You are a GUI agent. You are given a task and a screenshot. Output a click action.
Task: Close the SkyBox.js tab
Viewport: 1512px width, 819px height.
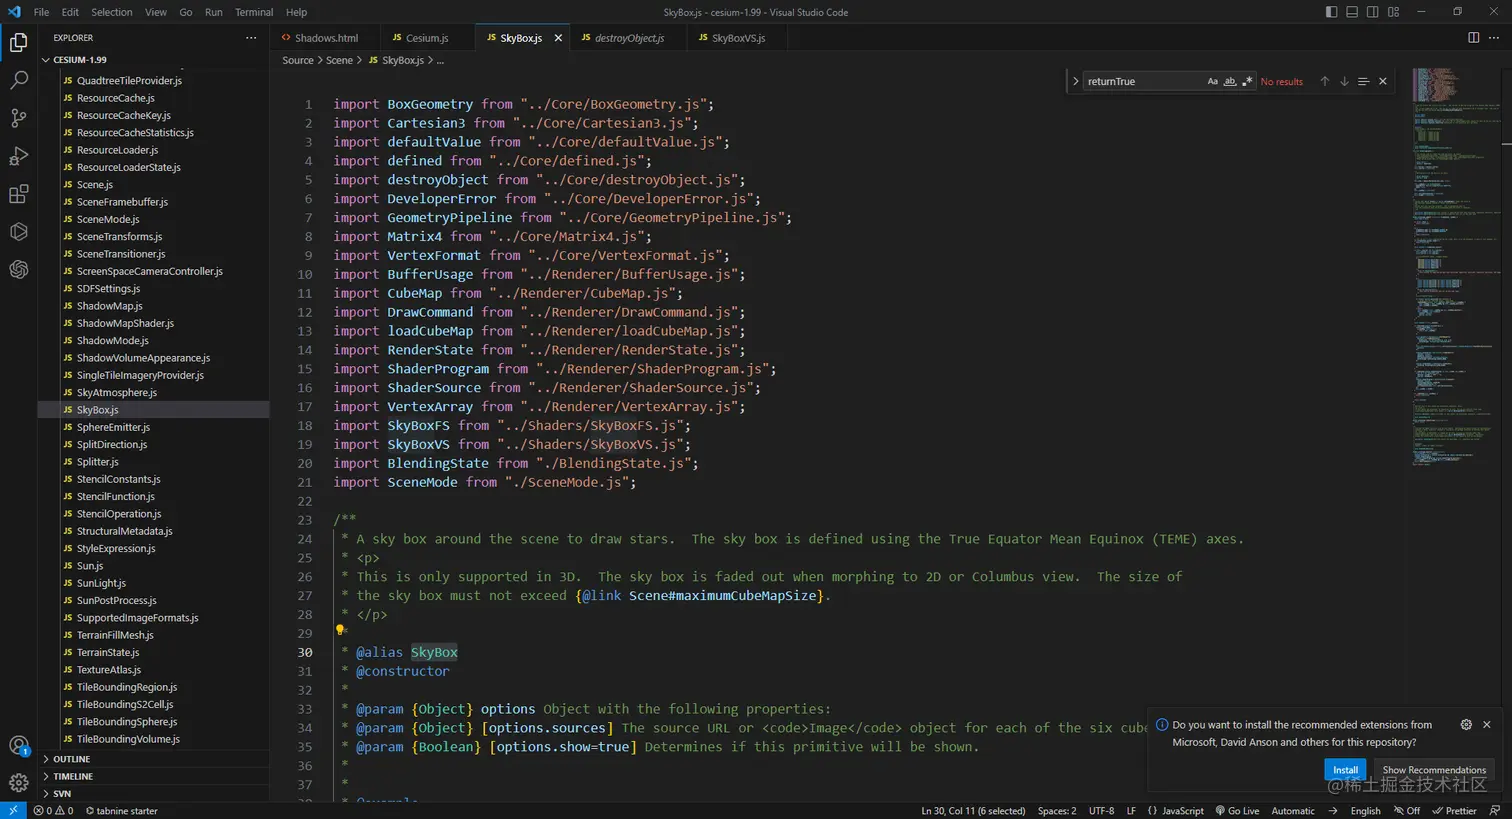[558, 38]
